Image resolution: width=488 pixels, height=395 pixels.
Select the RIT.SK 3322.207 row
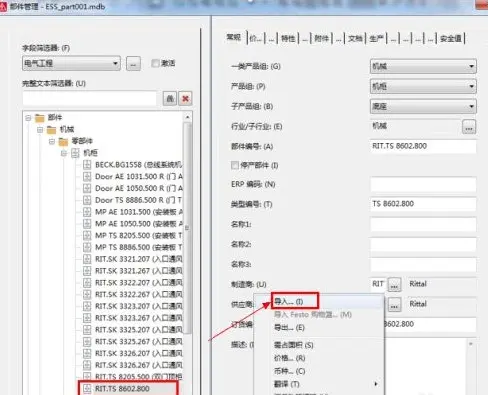pyautogui.click(x=139, y=283)
